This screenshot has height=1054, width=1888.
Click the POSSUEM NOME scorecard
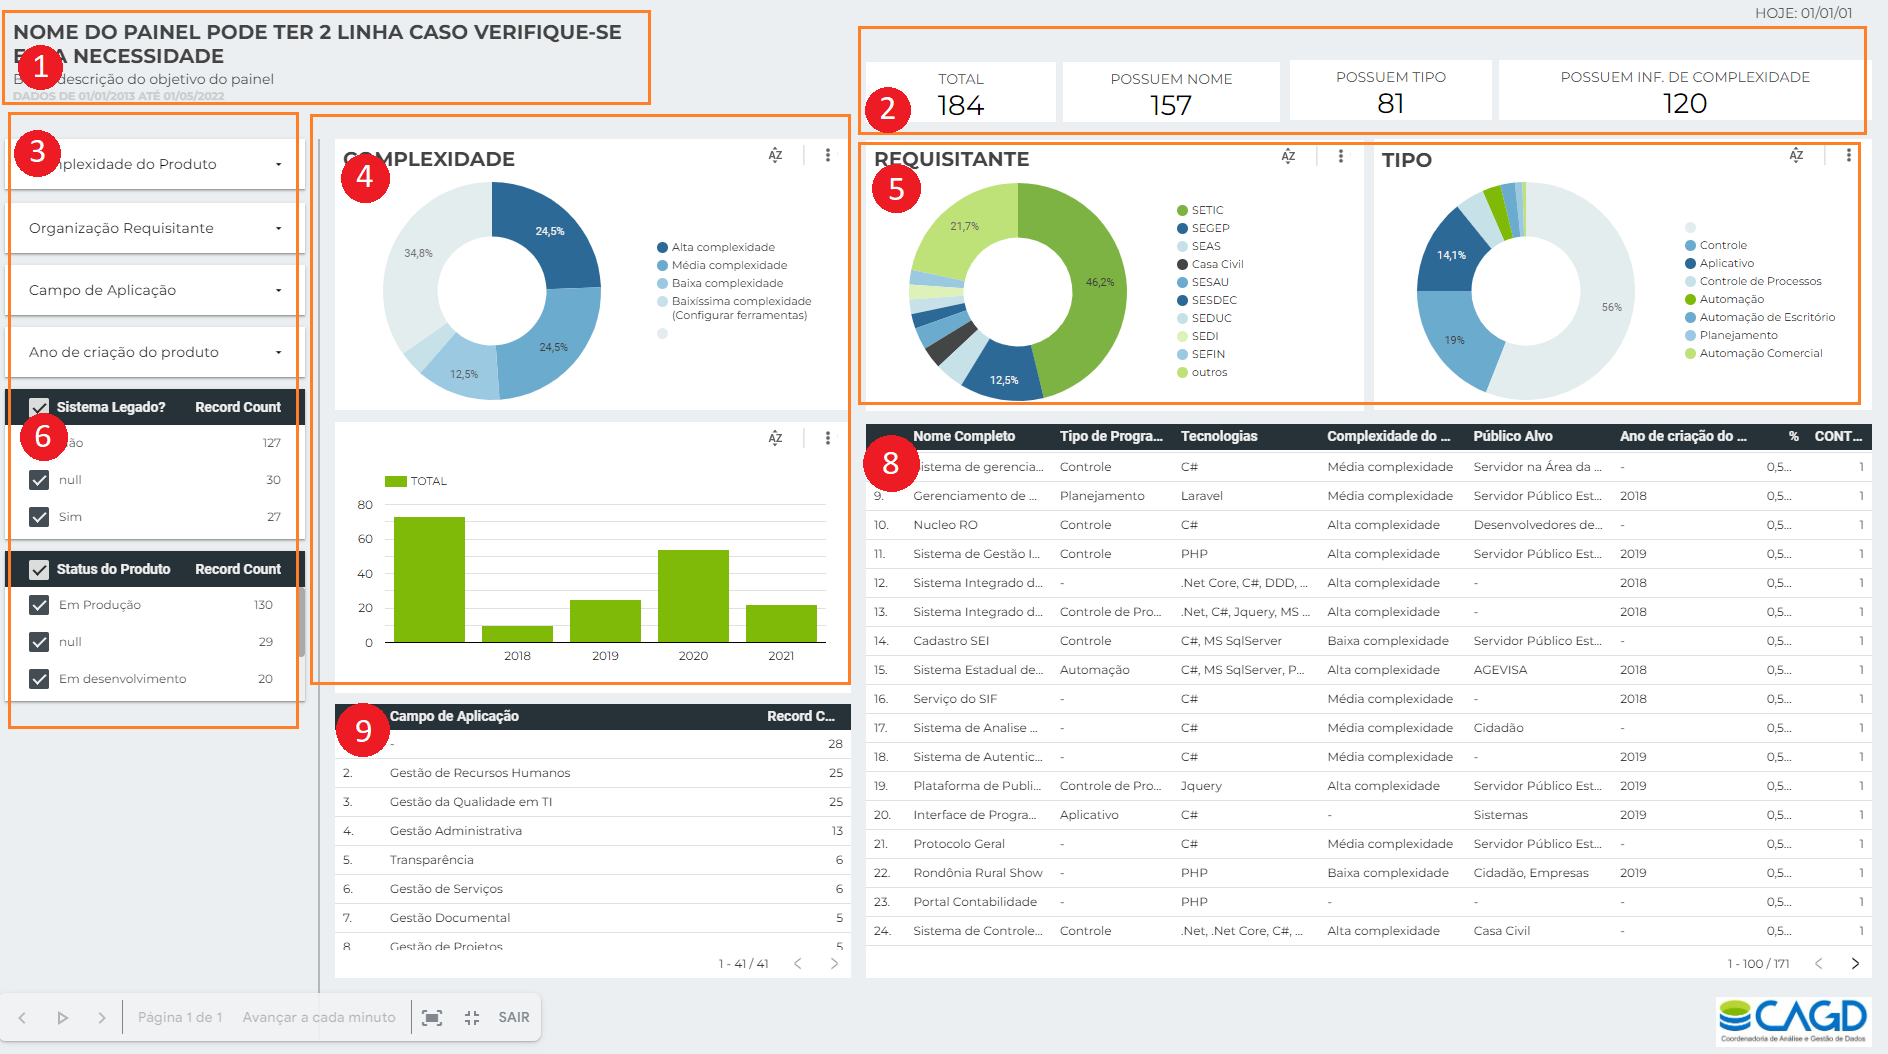(1171, 93)
